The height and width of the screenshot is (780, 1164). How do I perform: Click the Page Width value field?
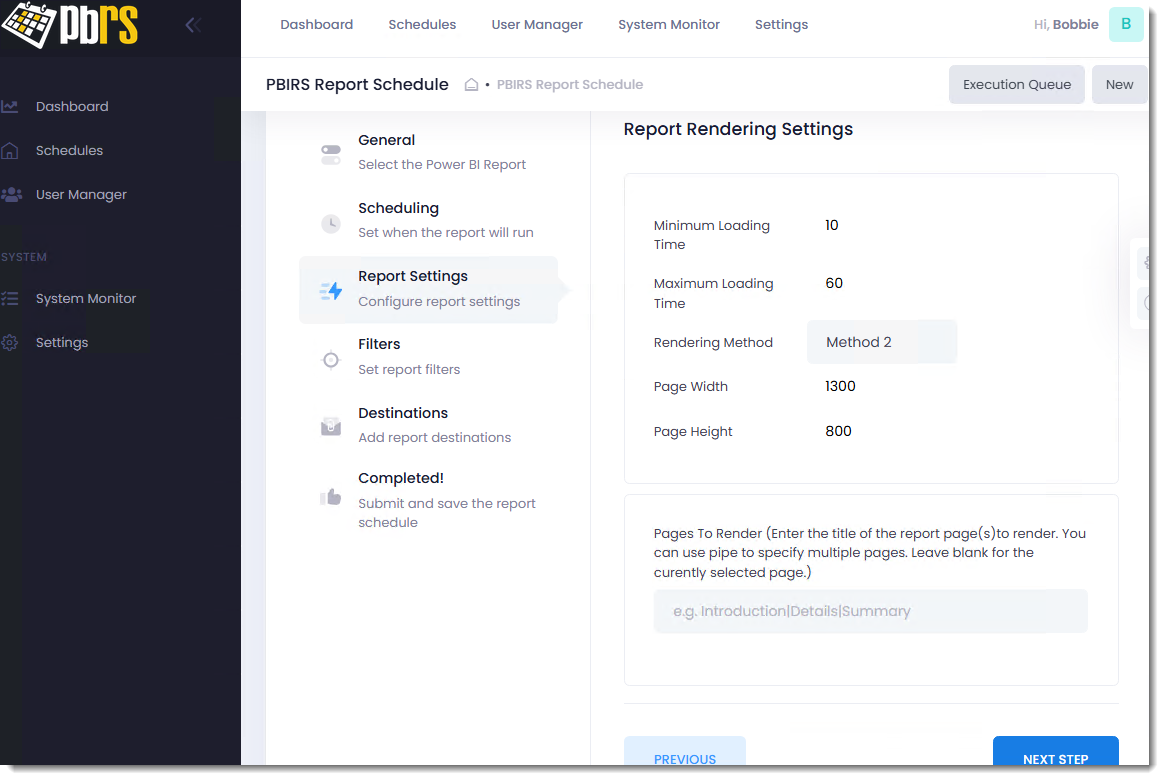point(840,387)
